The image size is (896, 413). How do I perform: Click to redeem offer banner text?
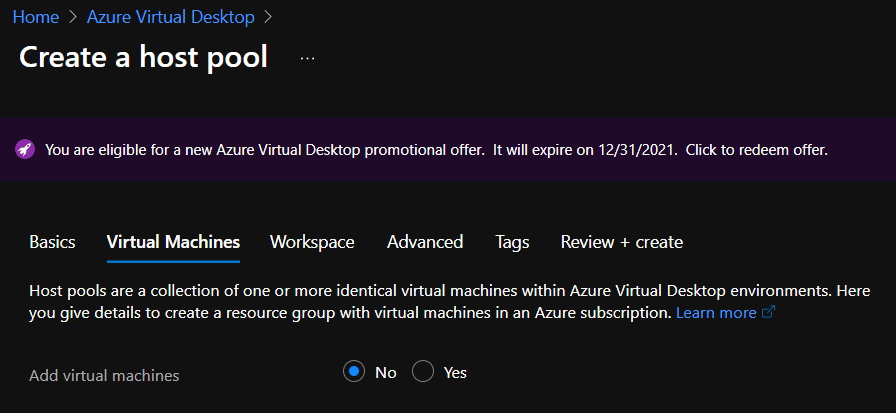point(757,150)
